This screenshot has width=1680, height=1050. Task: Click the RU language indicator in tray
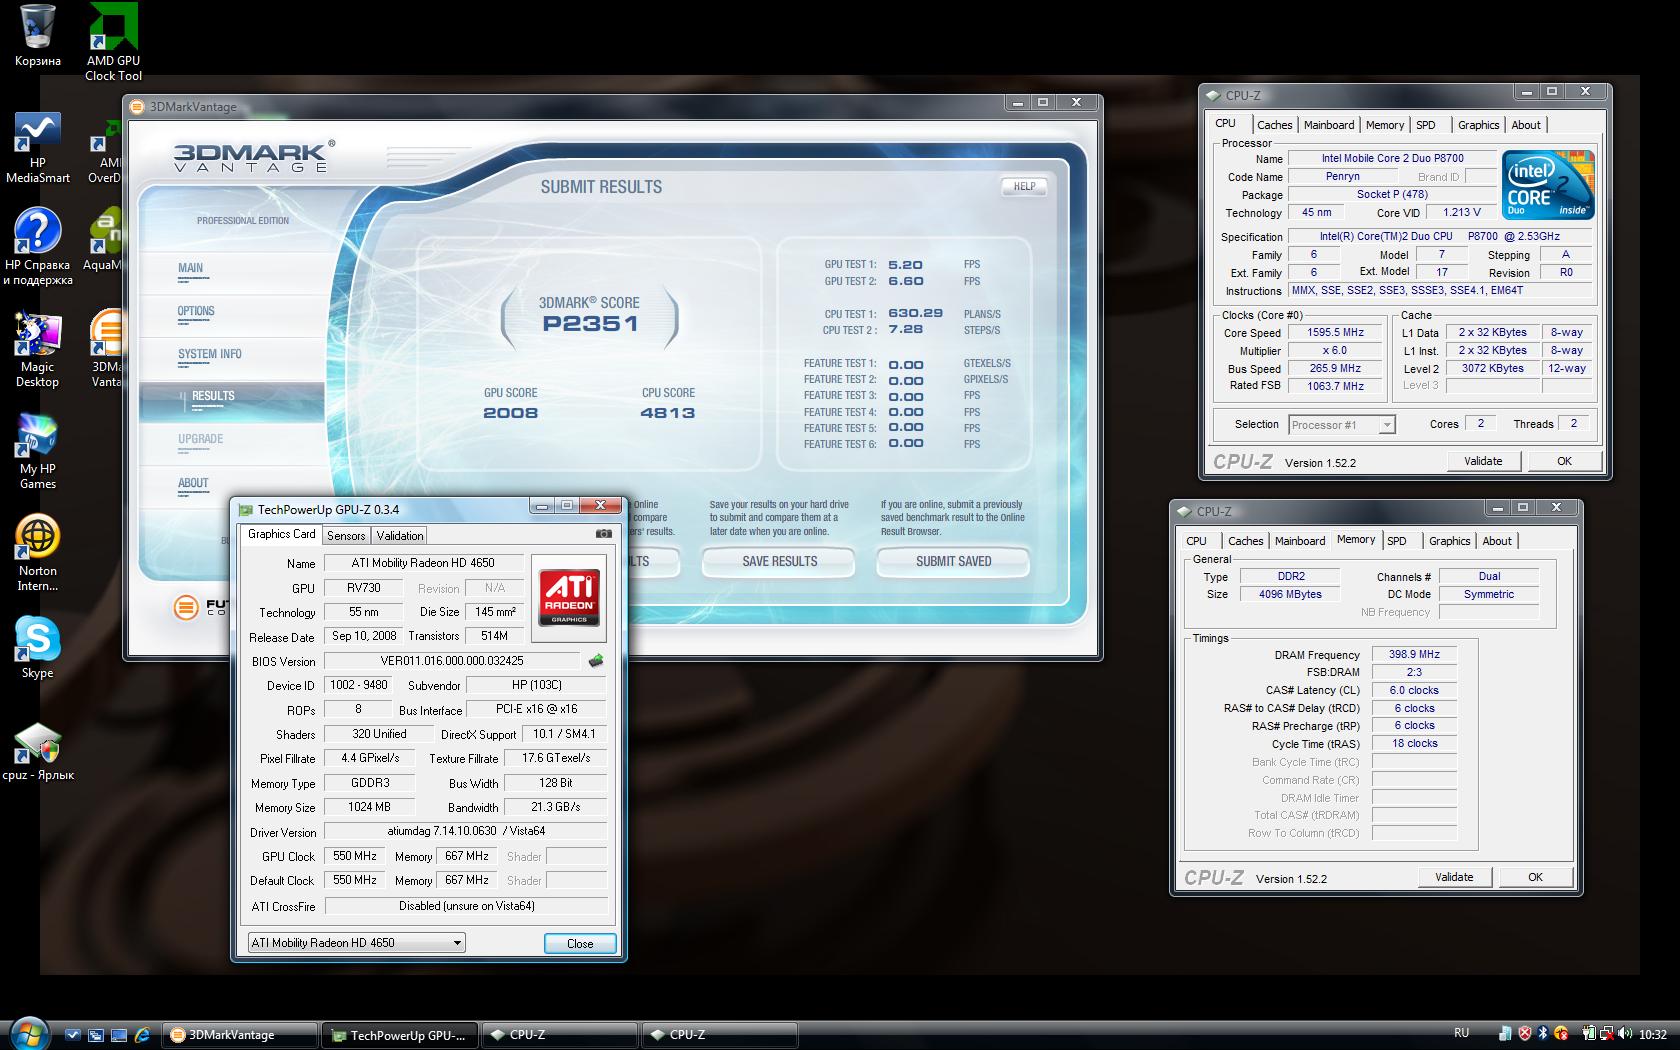pyautogui.click(x=1461, y=1033)
